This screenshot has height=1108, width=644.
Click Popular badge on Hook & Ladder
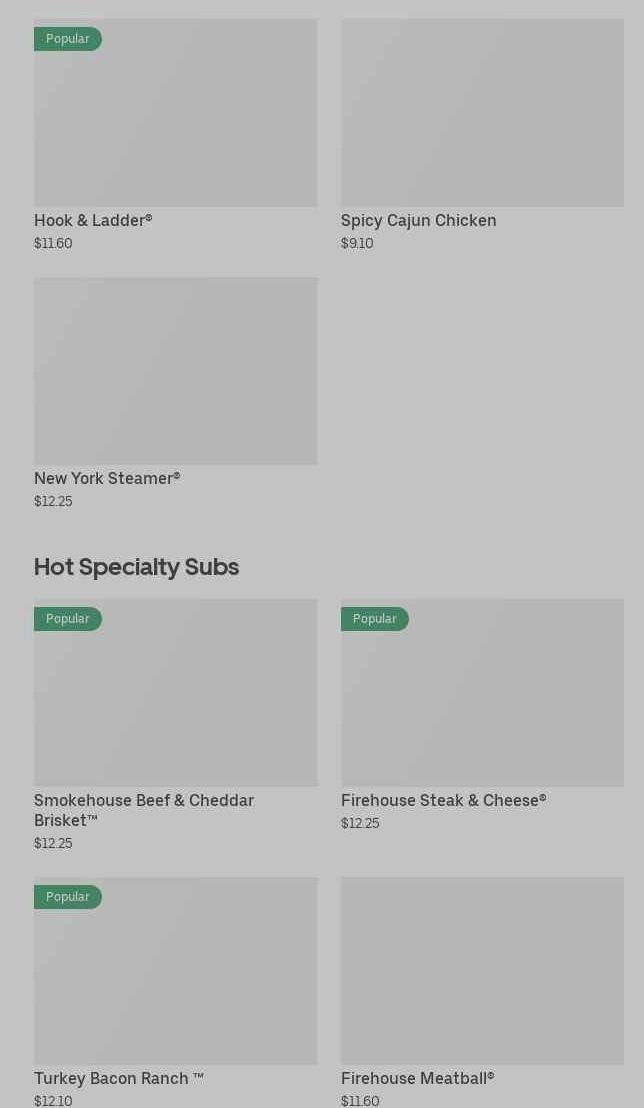(x=68, y=39)
